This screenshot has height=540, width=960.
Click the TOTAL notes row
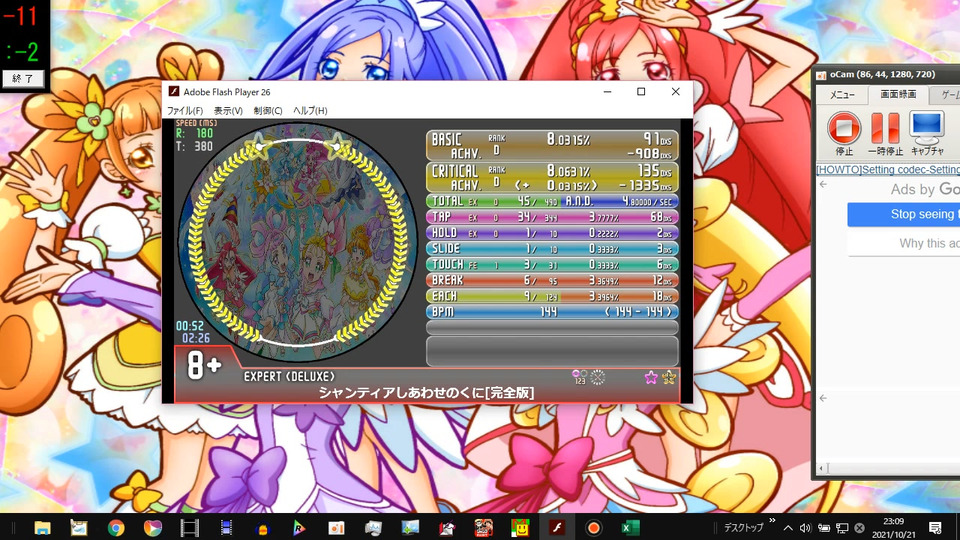552,201
